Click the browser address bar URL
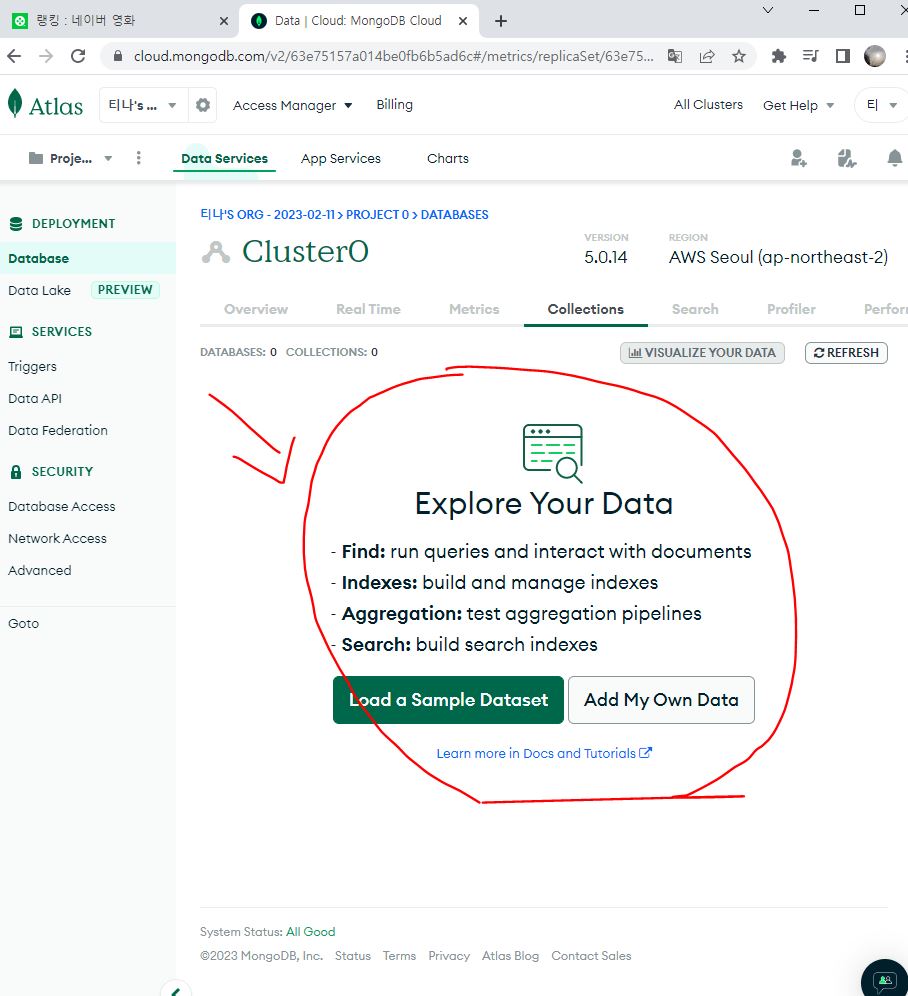 point(393,57)
